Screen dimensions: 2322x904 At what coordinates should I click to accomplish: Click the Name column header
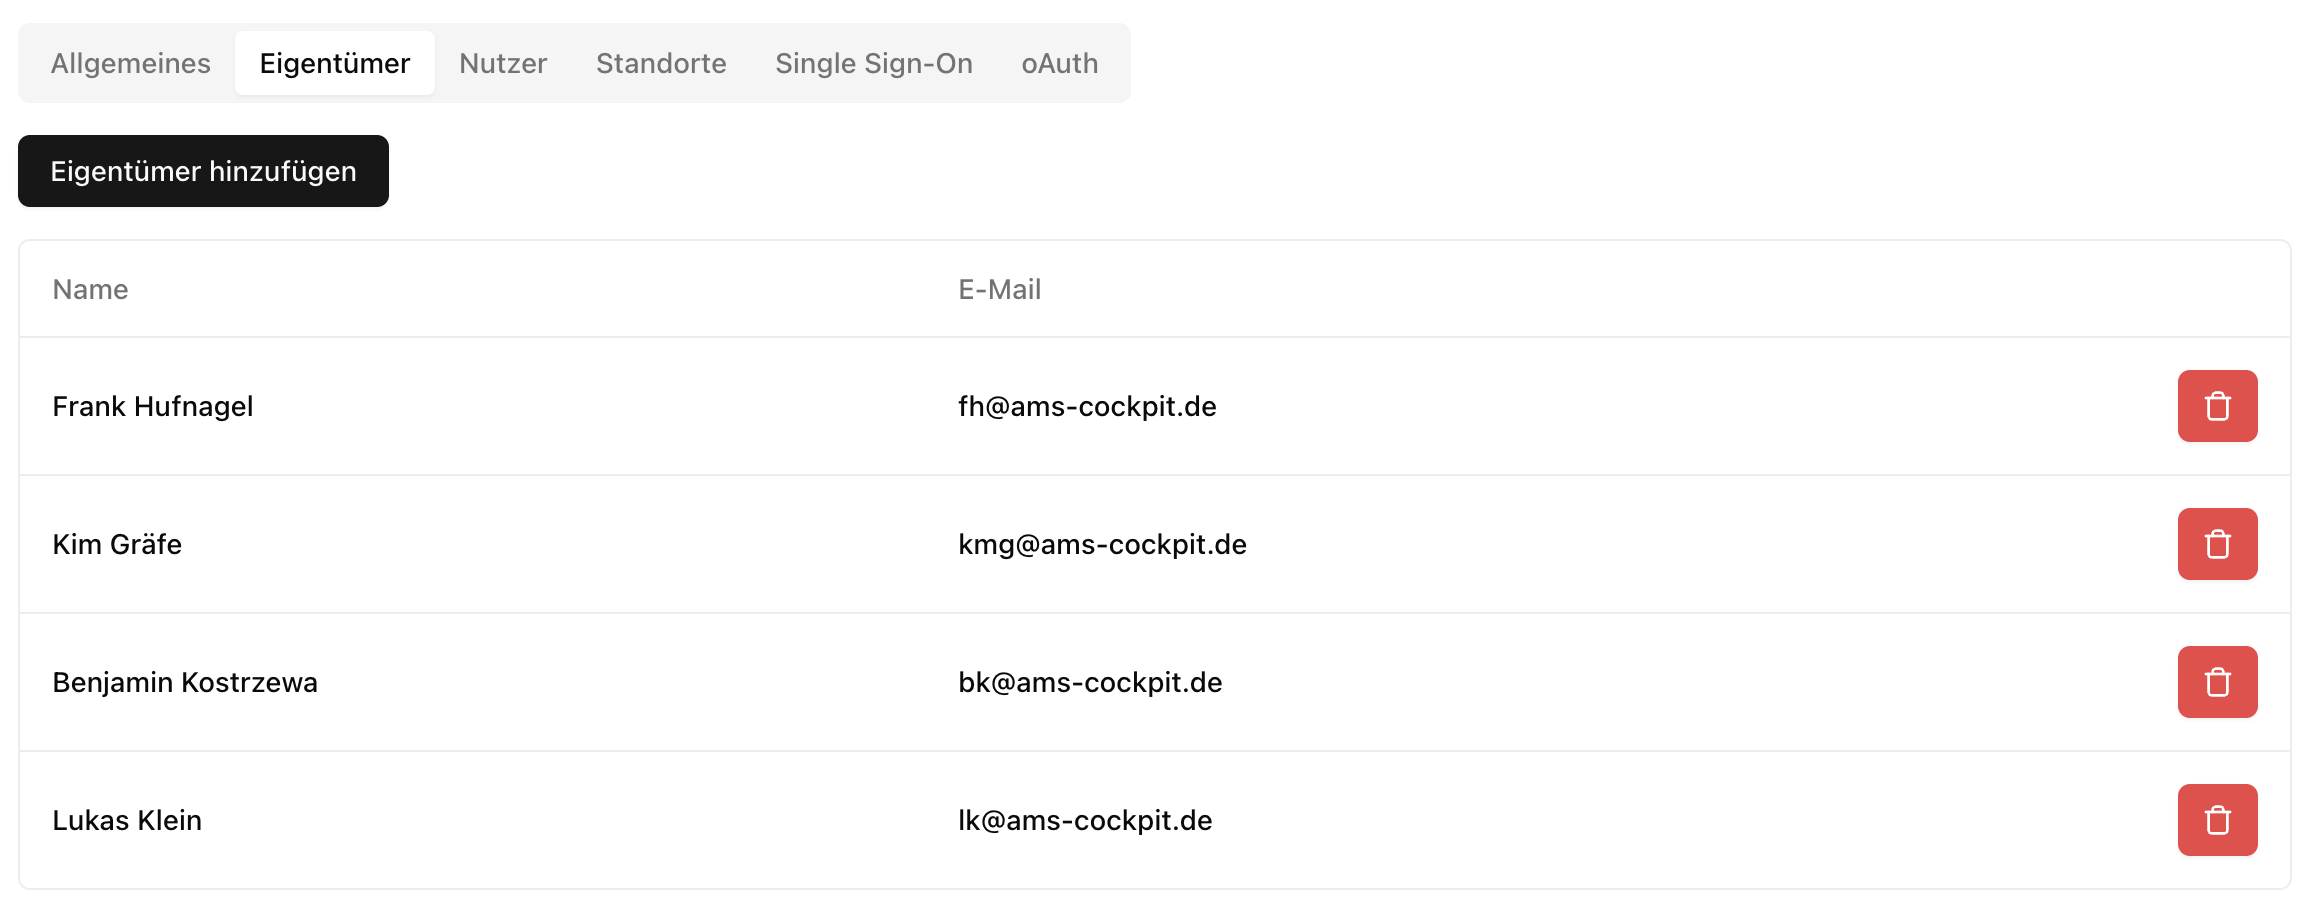[x=90, y=289]
